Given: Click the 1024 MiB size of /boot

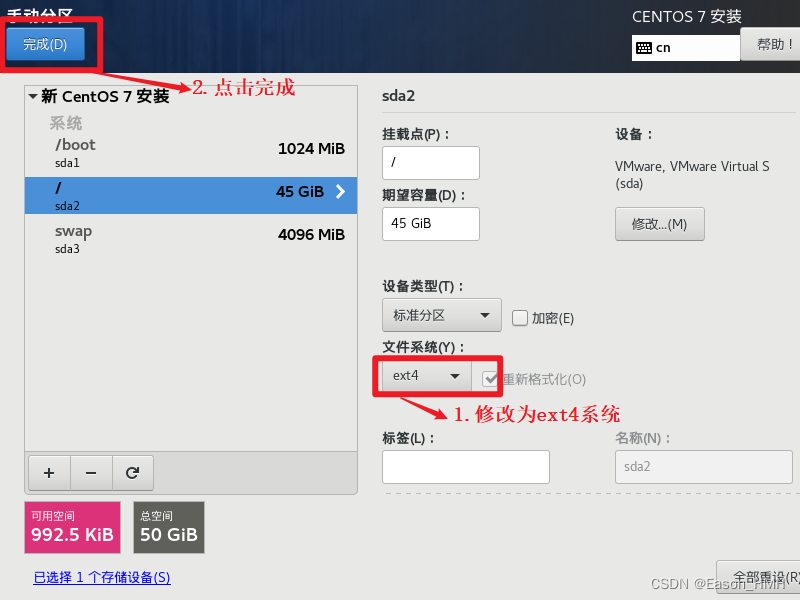Looking at the screenshot, I should coord(311,148).
